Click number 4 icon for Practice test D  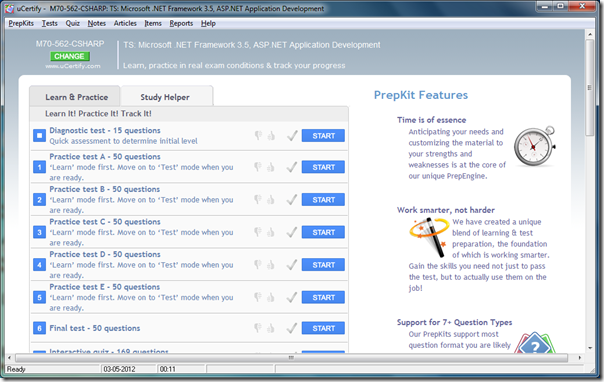click(39, 265)
